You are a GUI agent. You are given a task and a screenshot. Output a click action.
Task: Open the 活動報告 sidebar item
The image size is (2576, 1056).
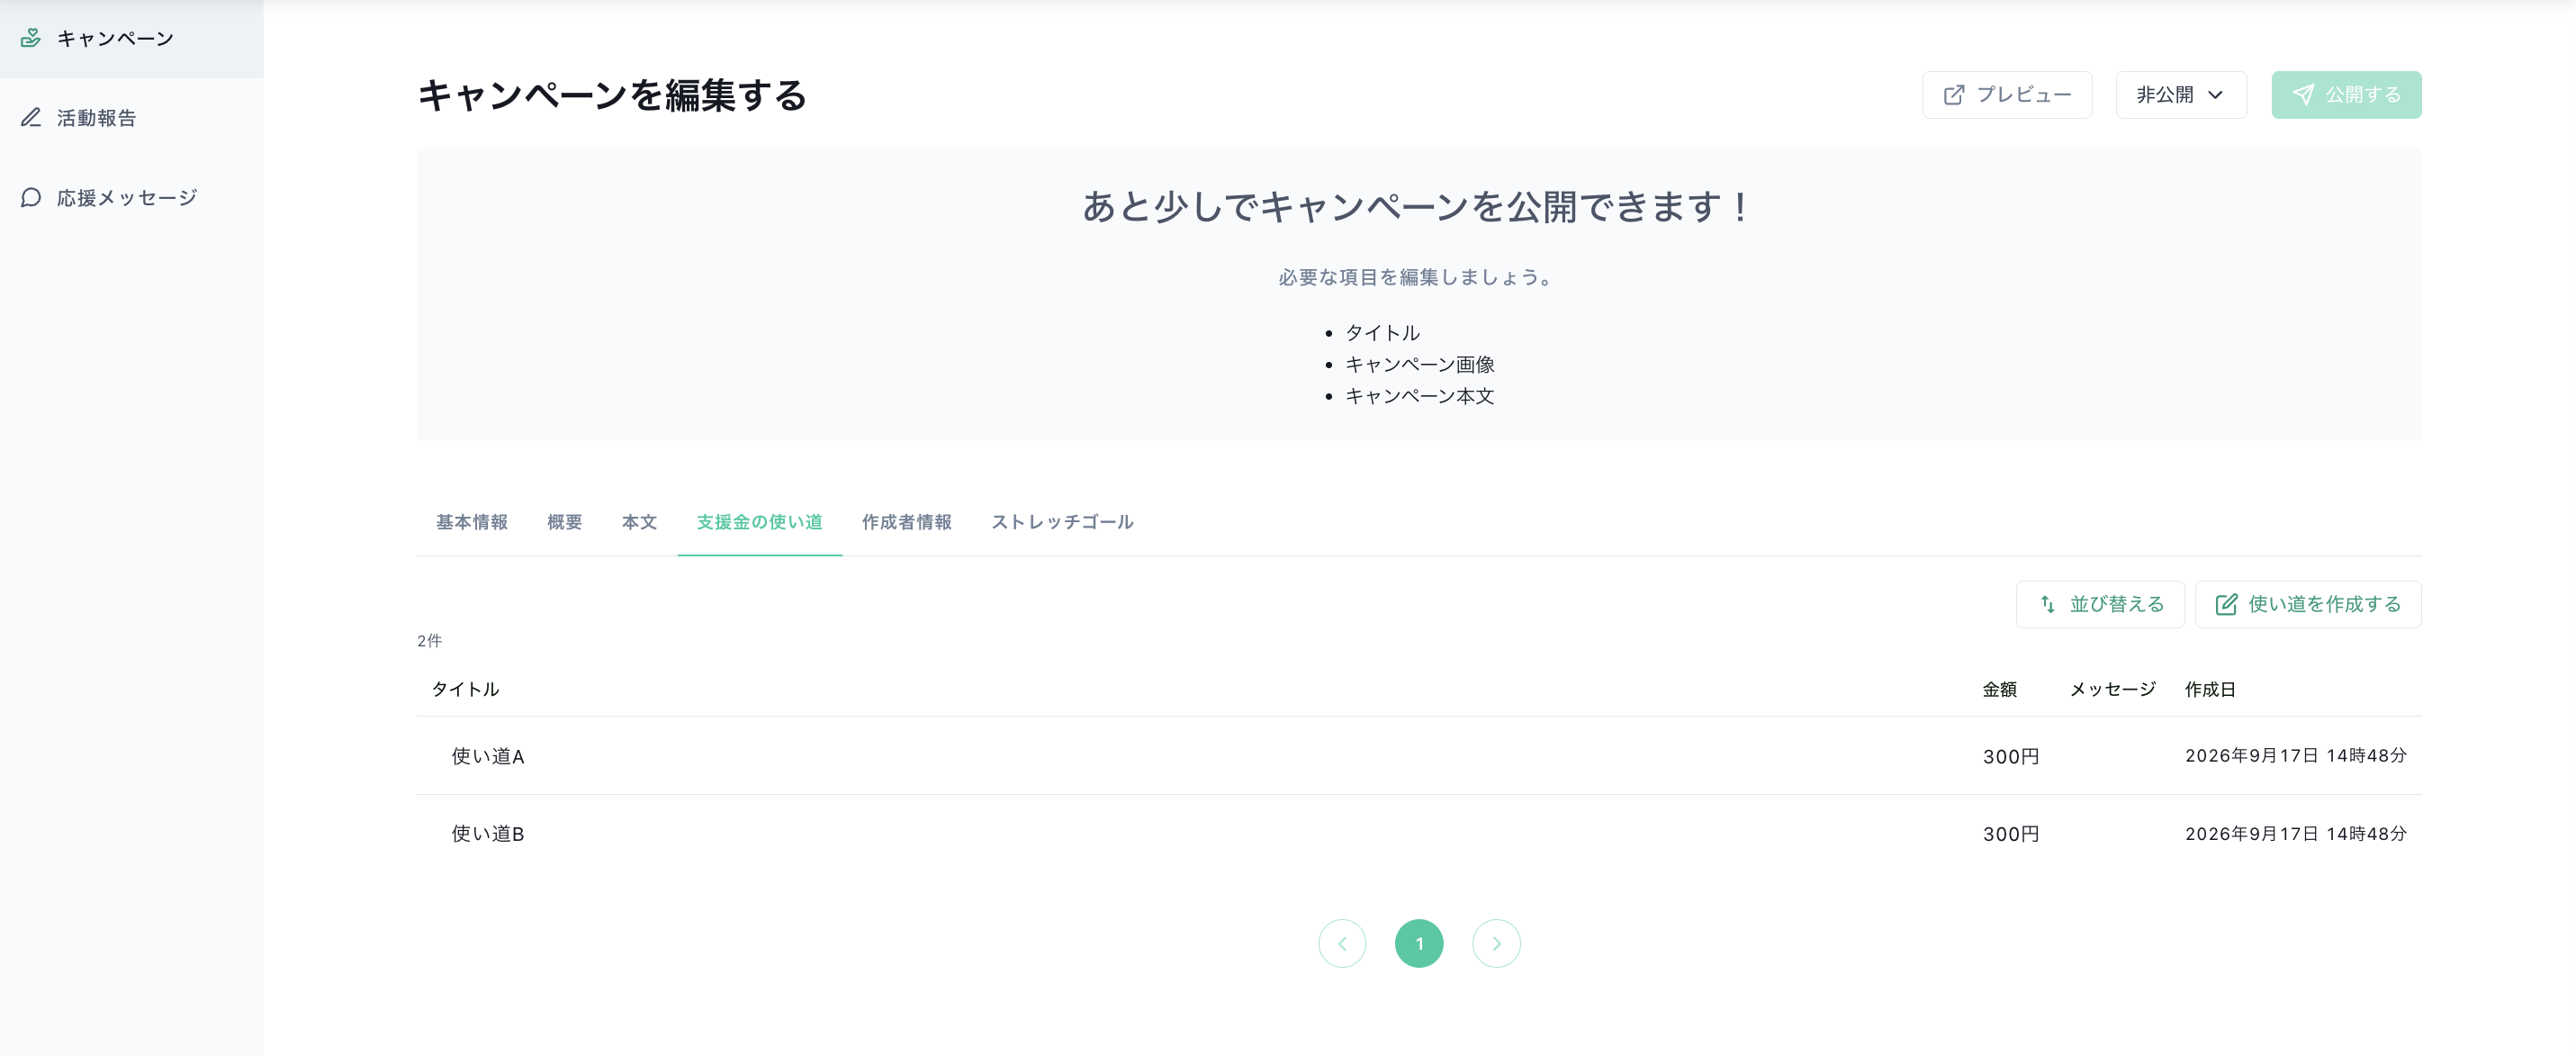tap(131, 118)
